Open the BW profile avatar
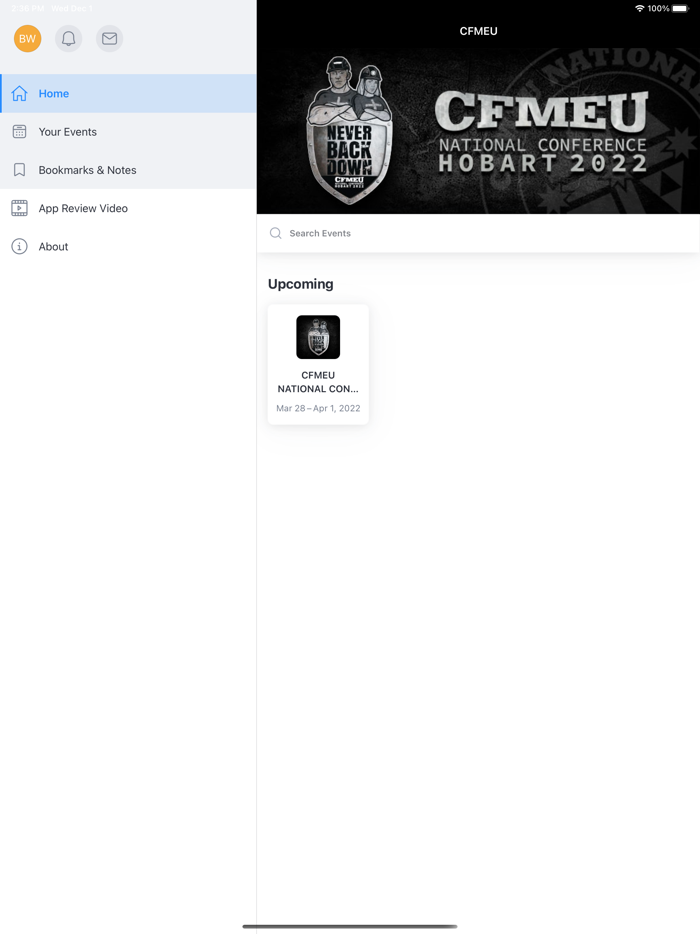Screen dimensions: 700x934 click(27, 39)
